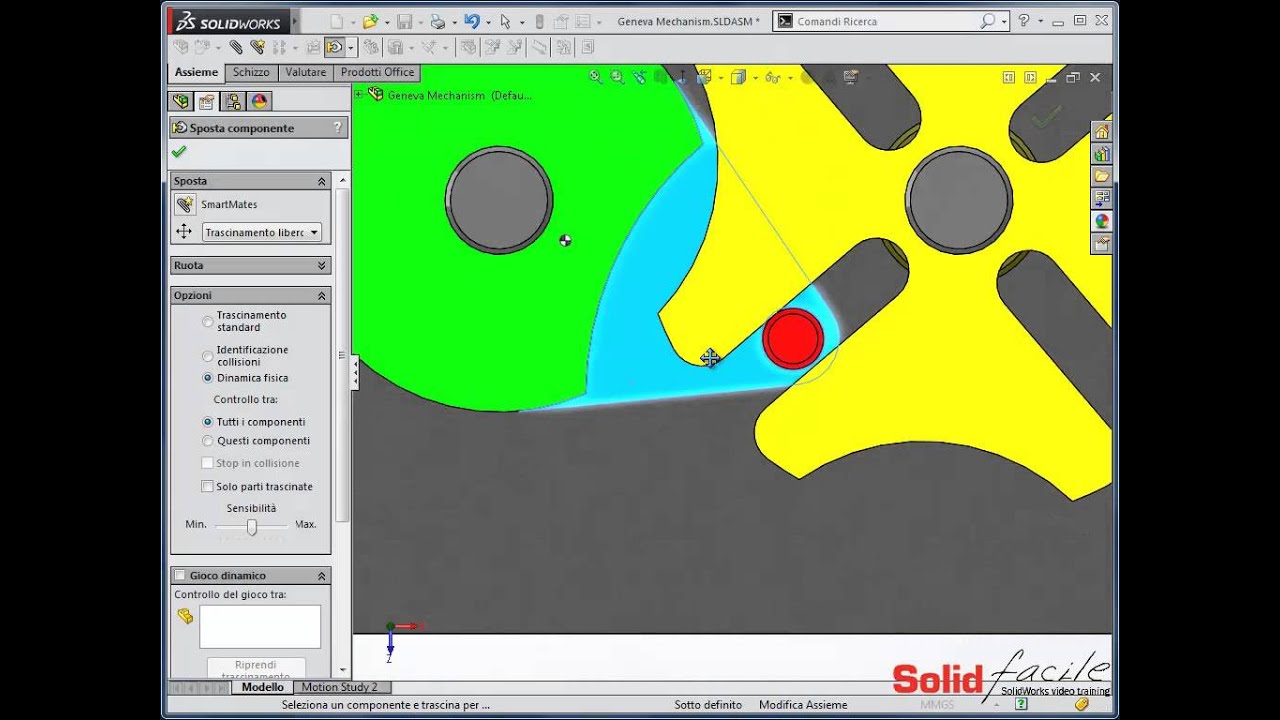Click the Zoom to Area magnifier in viewport
This screenshot has width=1280, height=720.
[617, 76]
